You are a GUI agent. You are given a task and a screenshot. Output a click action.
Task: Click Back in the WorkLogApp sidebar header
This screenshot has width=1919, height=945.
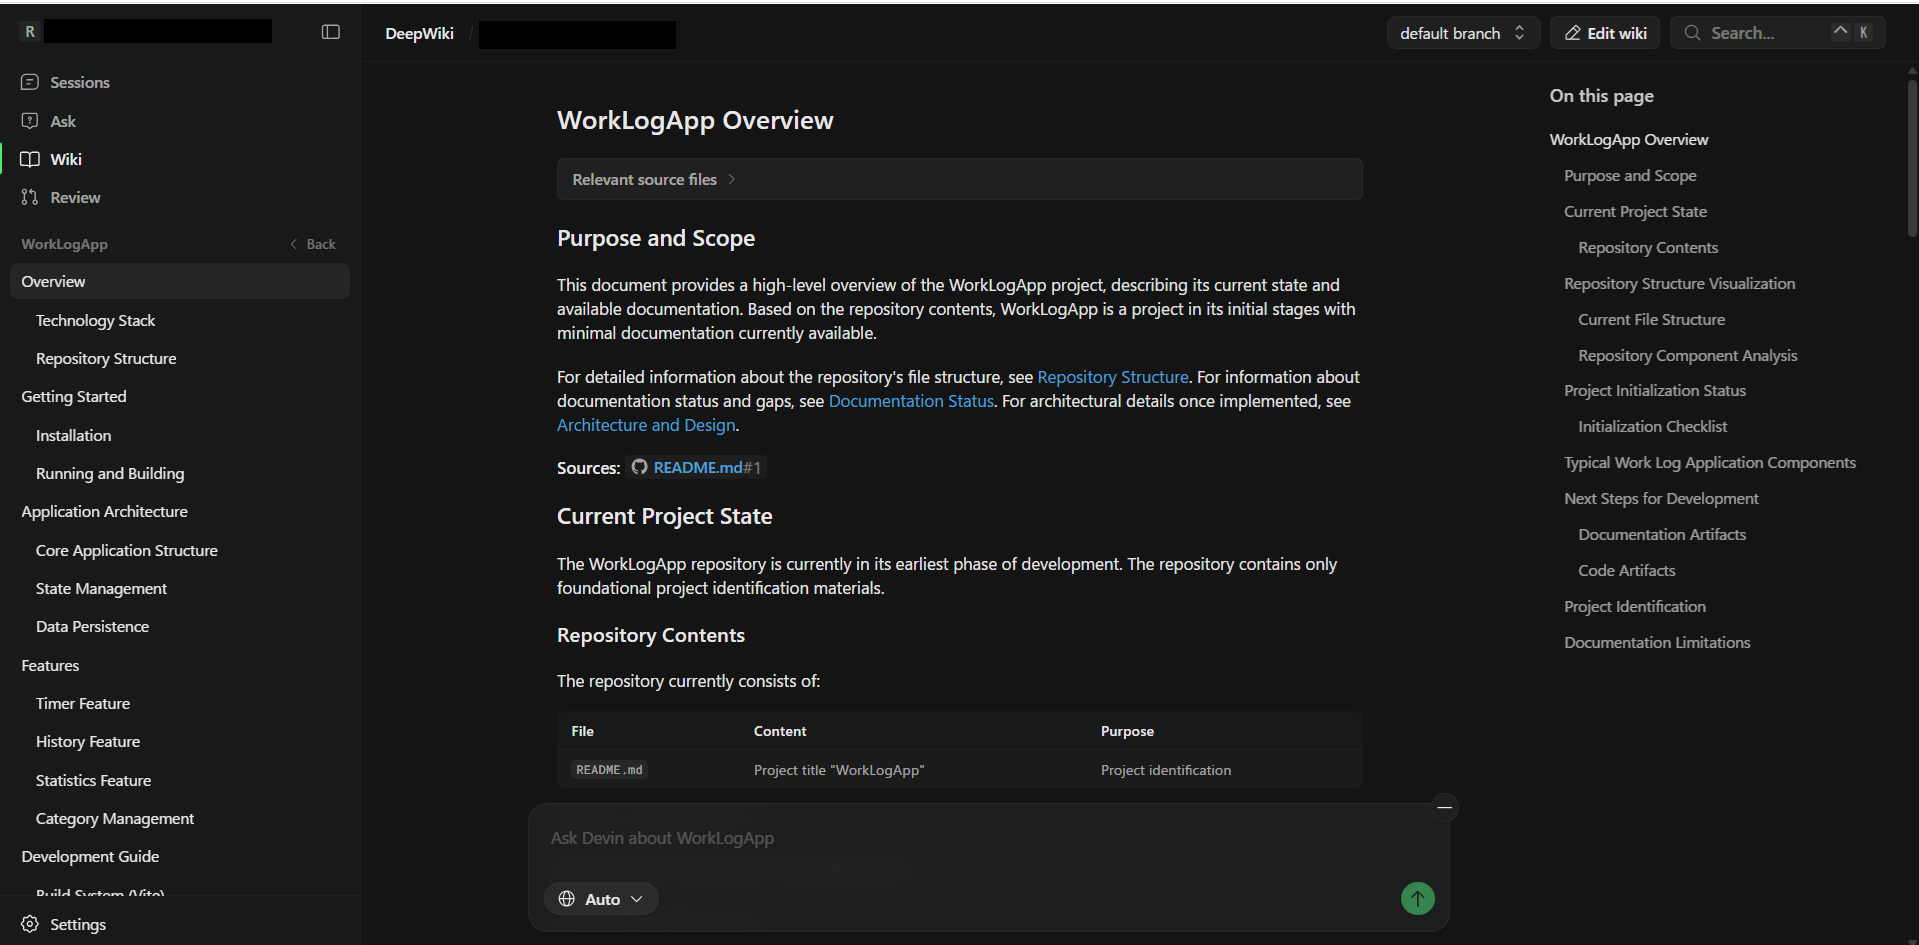click(313, 244)
